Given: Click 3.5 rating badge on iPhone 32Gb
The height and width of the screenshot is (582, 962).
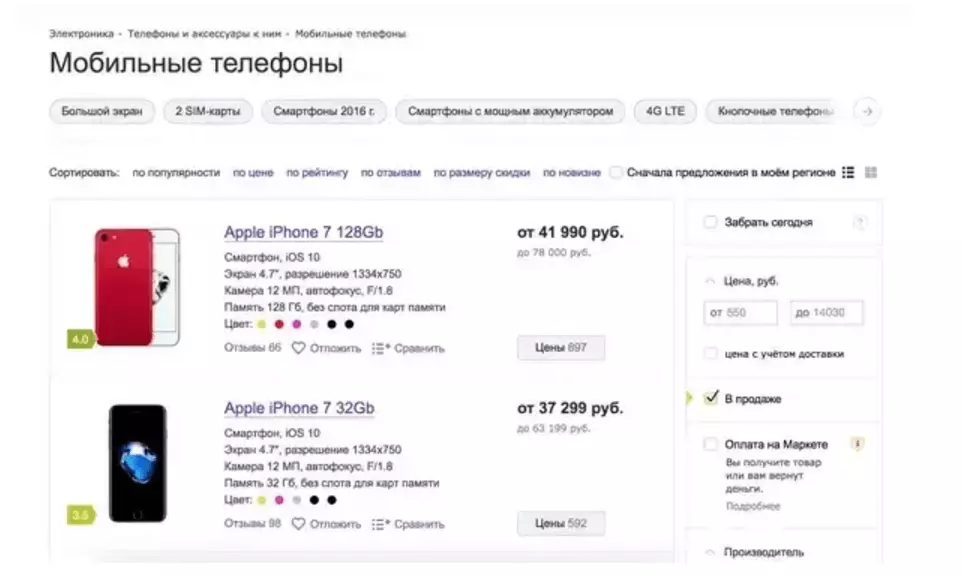Looking at the screenshot, I should tap(80, 515).
